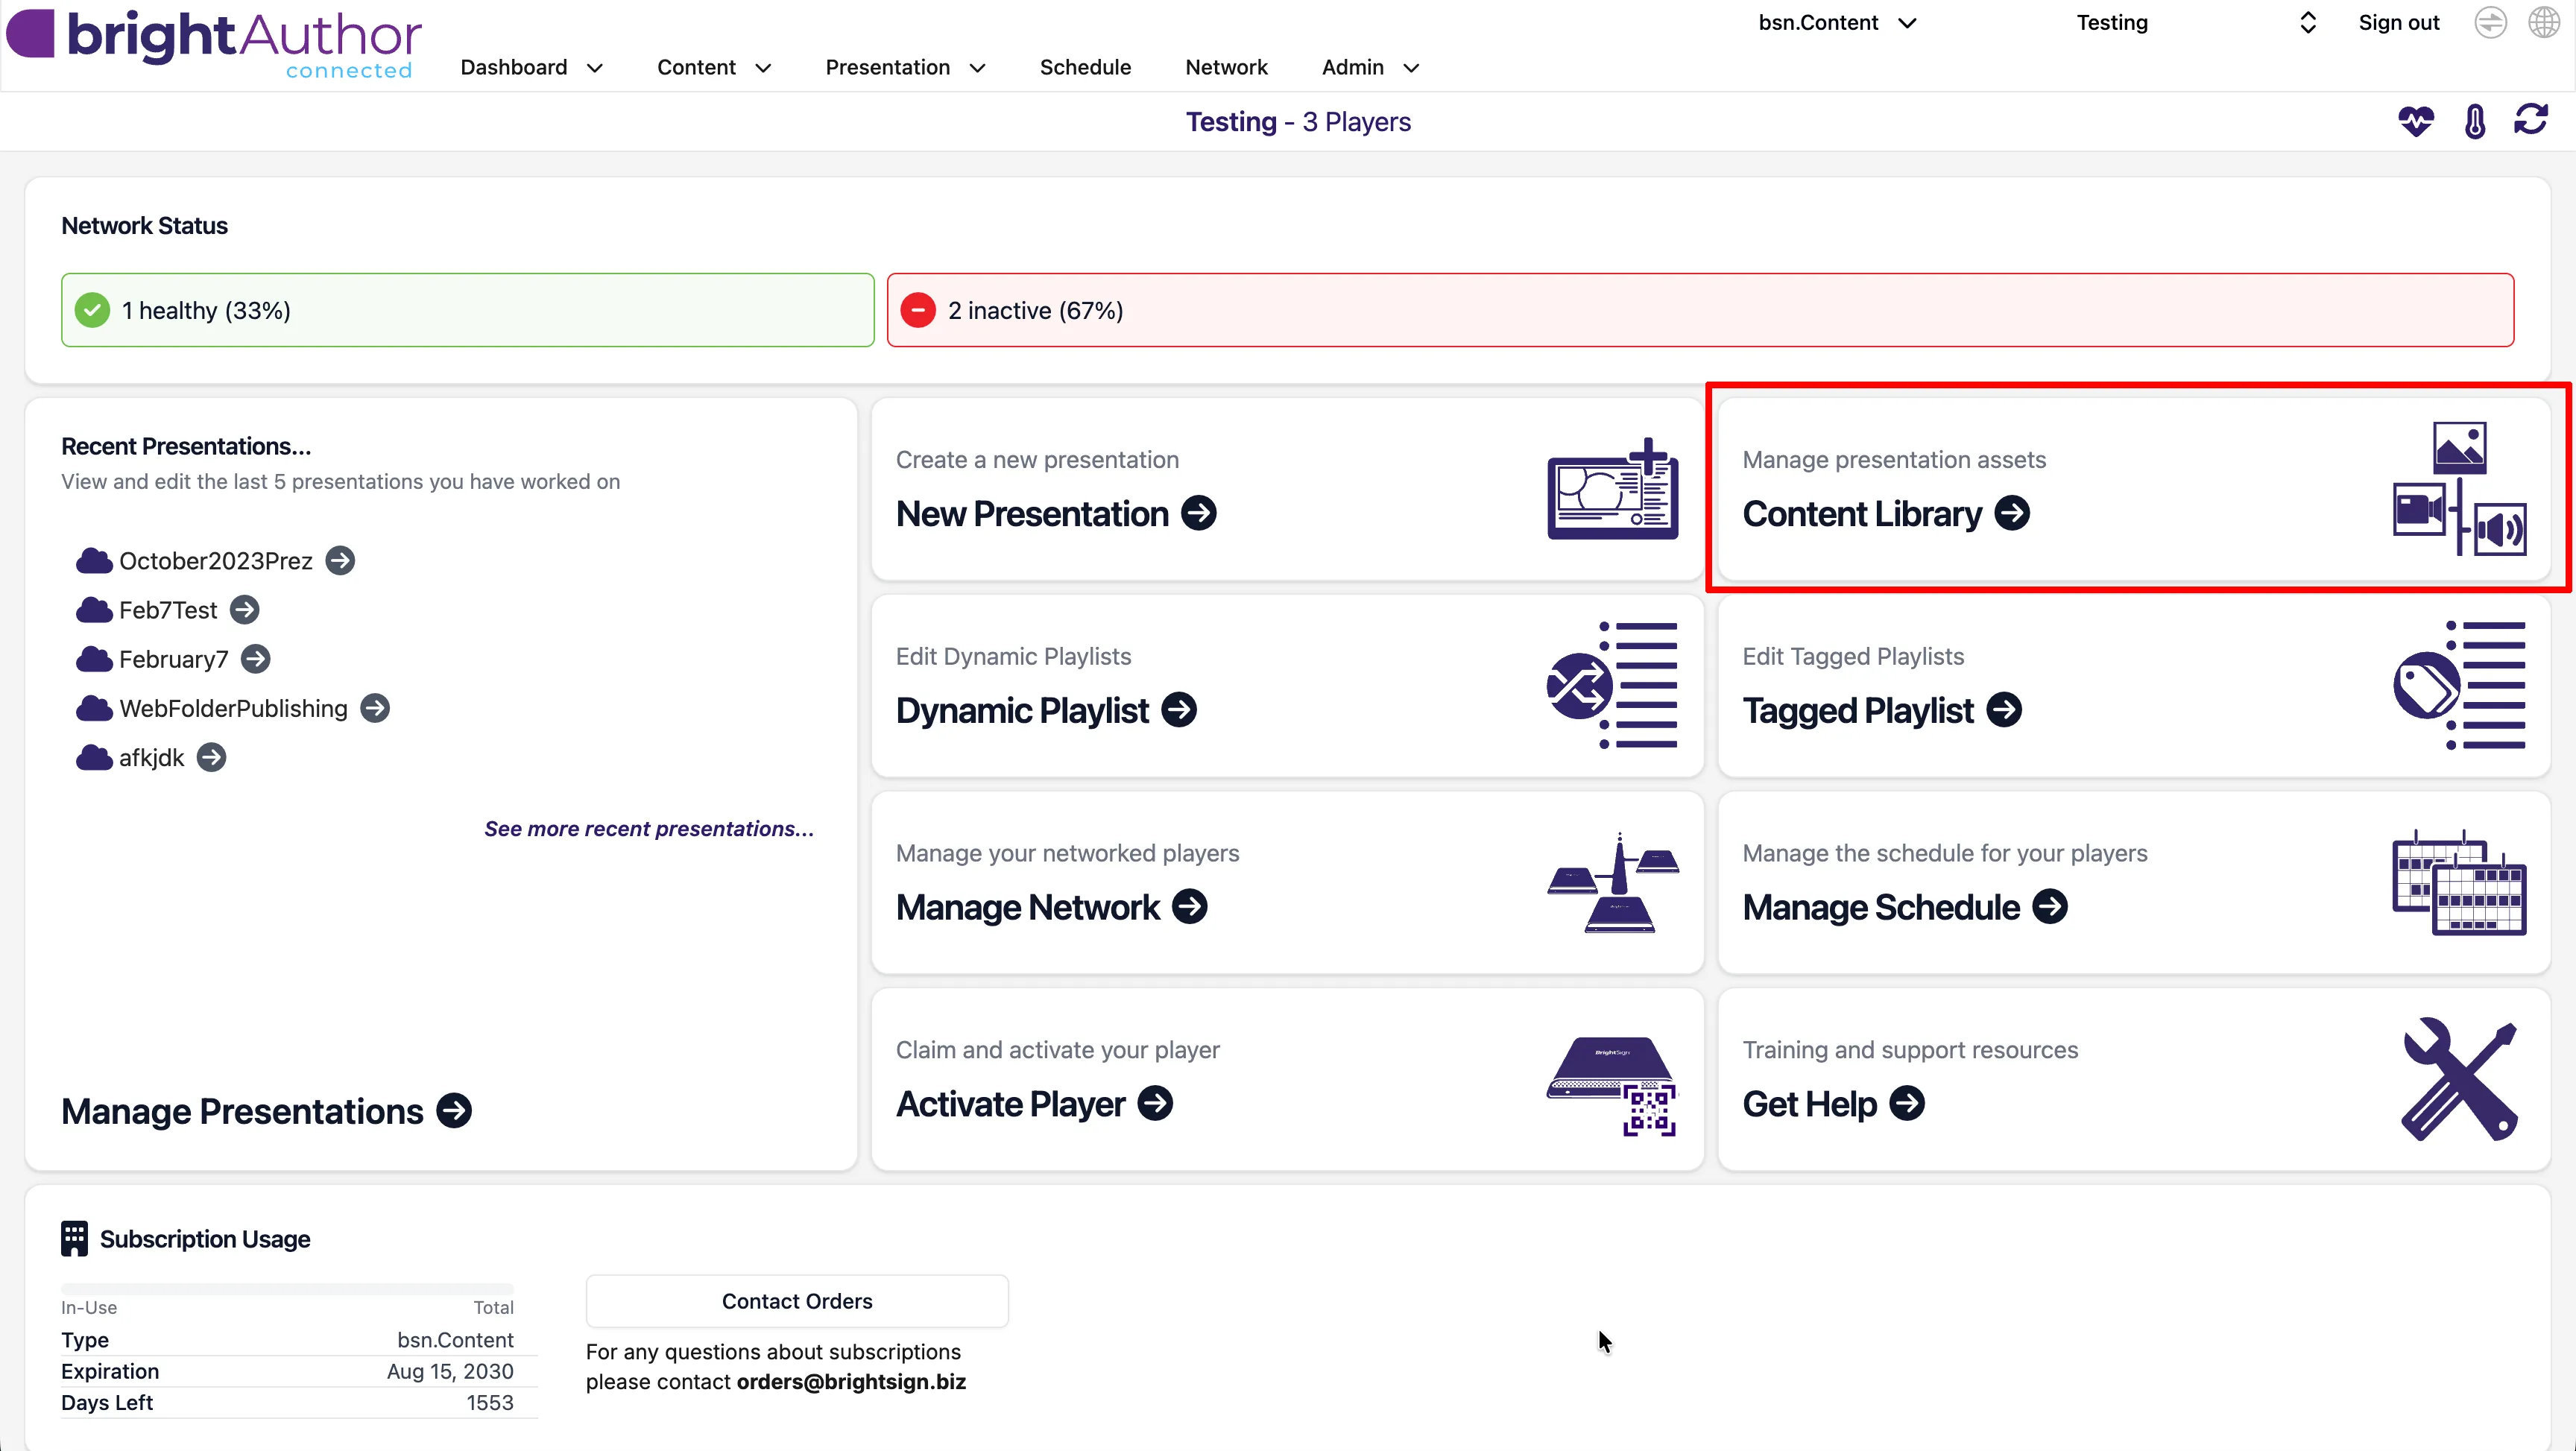
Task: Open the bsn.Content subscription dropdown
Action: (1838, 22)
